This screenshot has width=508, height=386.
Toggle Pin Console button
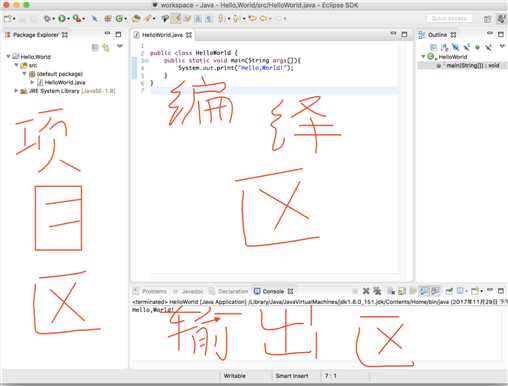click(x=449, y=291)
